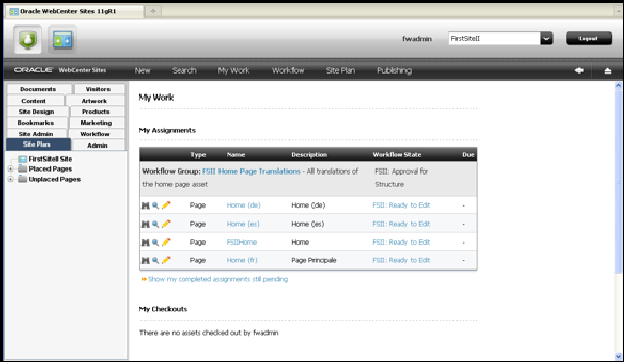This screenshot has width=624, height=362.
Task: Open the FSIIHome page link
Action: tap(242, 242)
